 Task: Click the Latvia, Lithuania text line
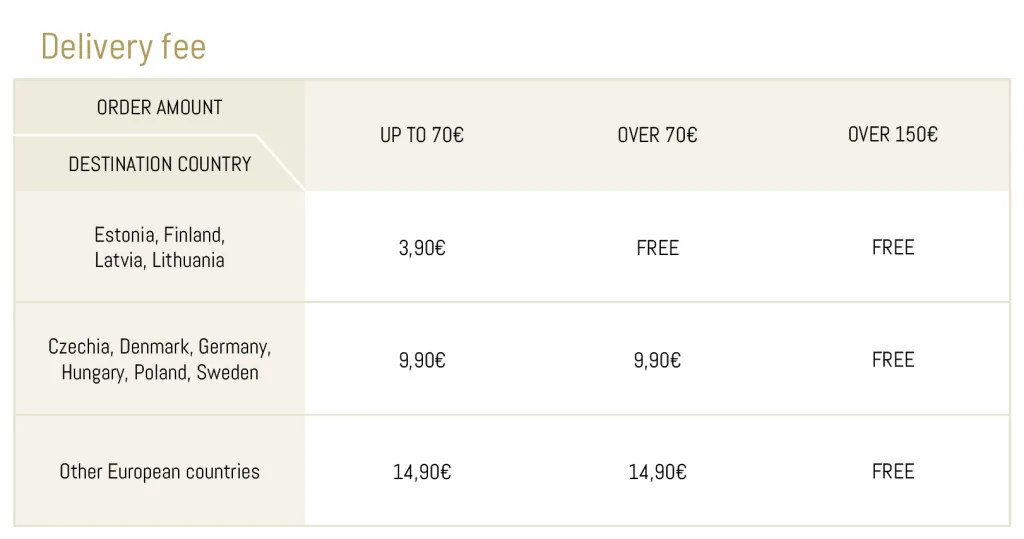(160, 260)
